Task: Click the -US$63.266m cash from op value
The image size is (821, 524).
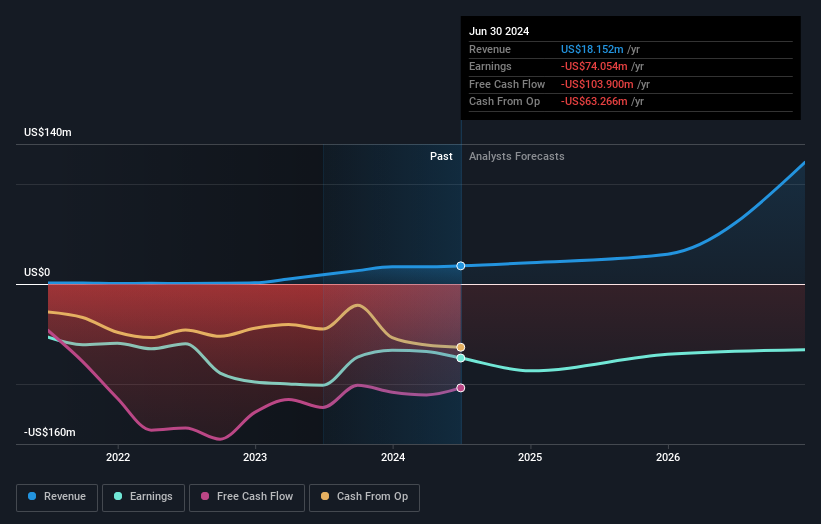Action: [x=594, y=102]
